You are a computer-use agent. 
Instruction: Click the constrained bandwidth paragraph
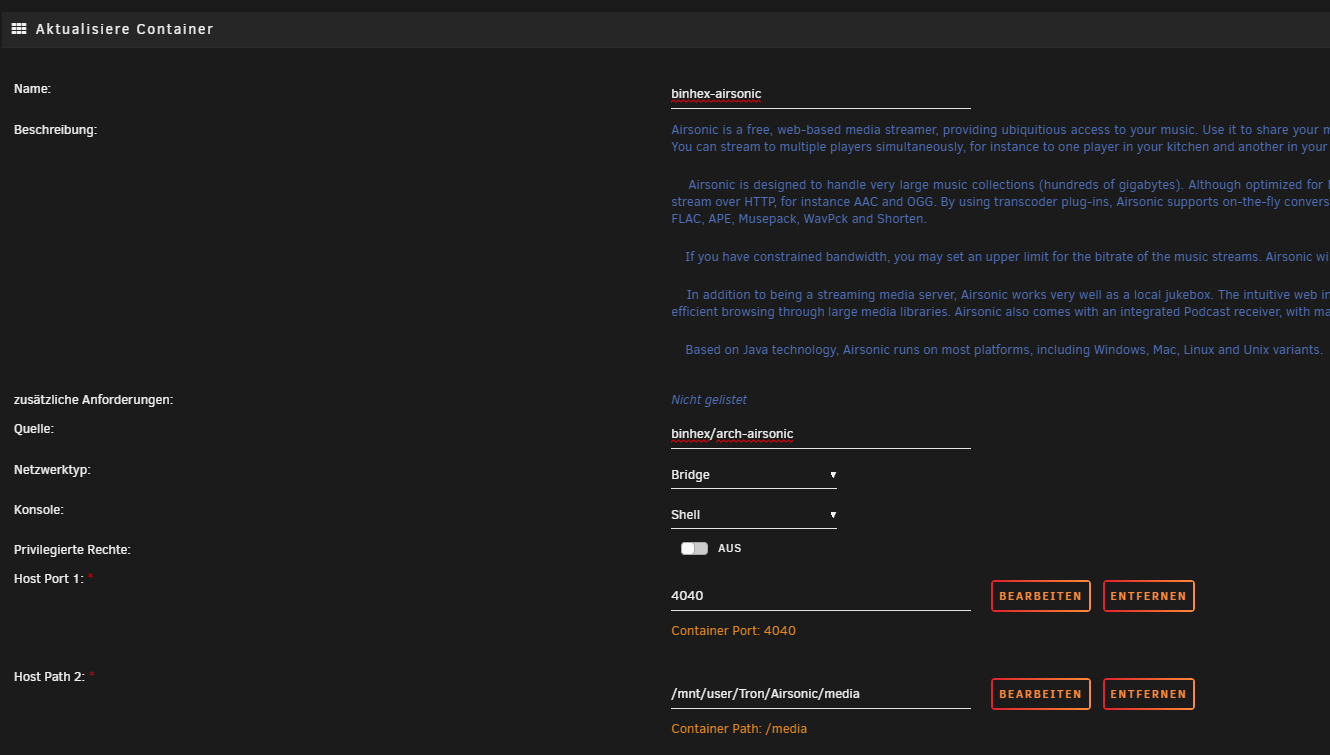tap(1007, 257)
